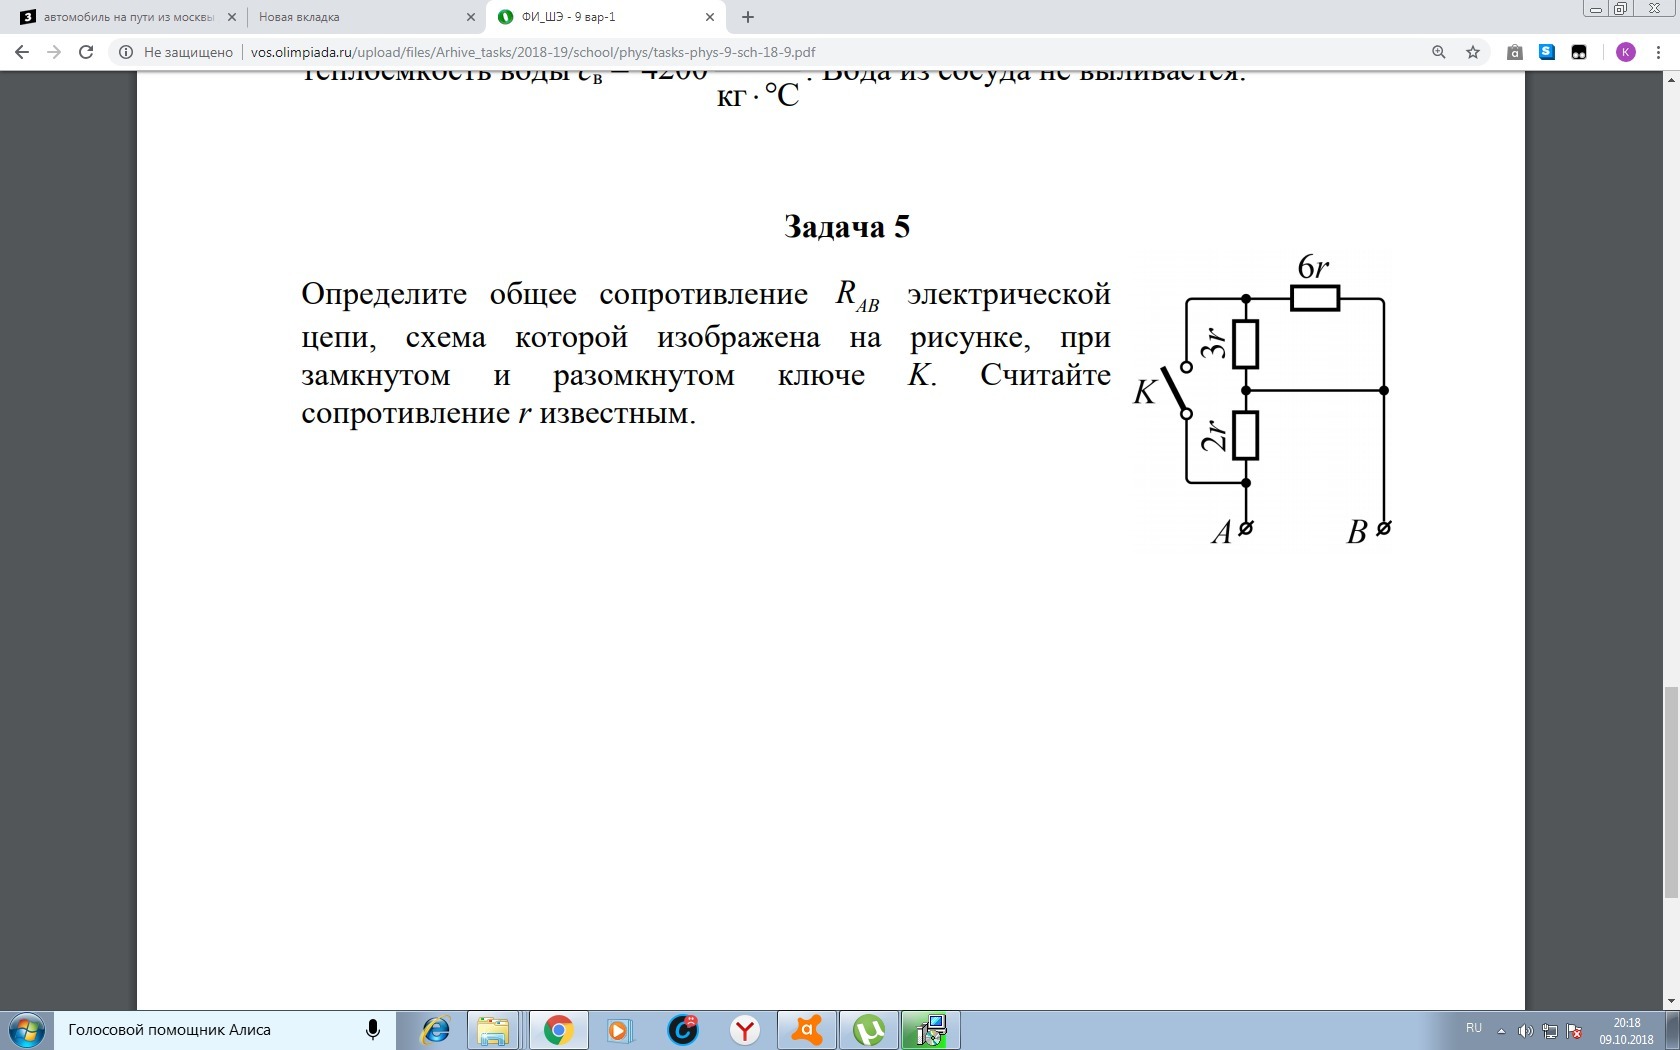The height and width of the screenshot is (1050, 1680).
Task: Click the Show desktop strip
Action: click(1674, 1030)
